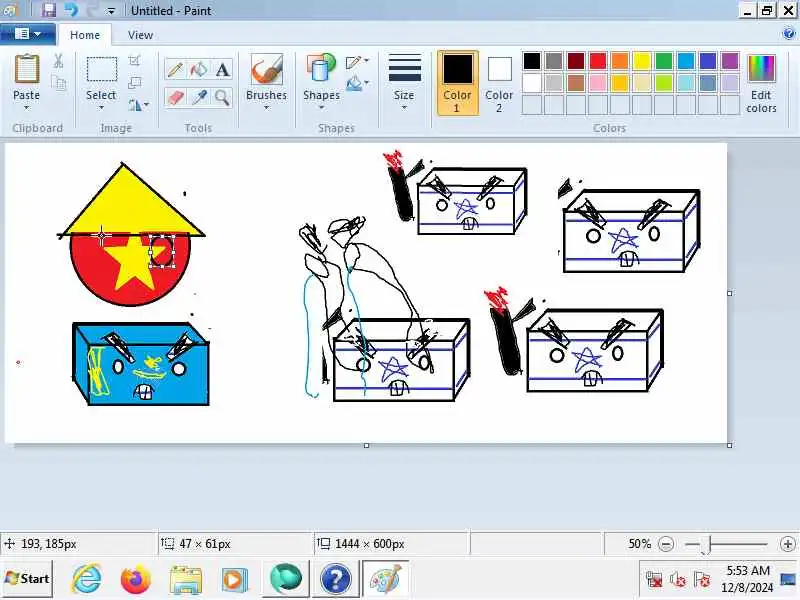Click the Start button
Screen dimensions: 800x600
tap(27, 579)
